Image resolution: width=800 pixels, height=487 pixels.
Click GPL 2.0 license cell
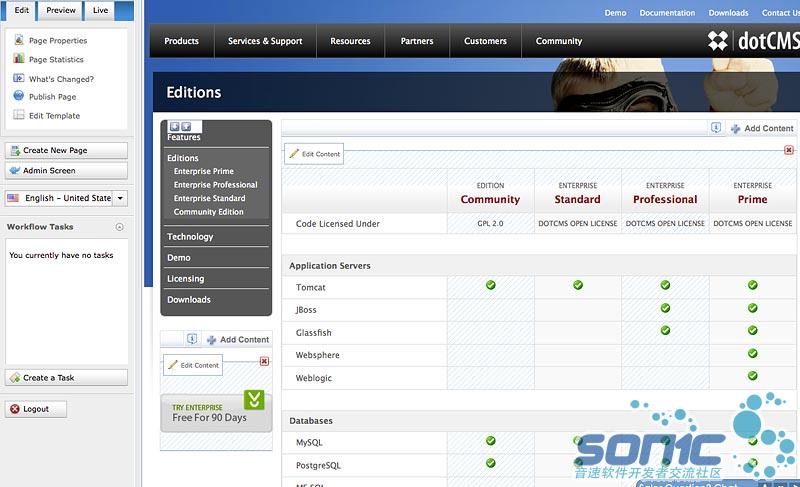490,223
